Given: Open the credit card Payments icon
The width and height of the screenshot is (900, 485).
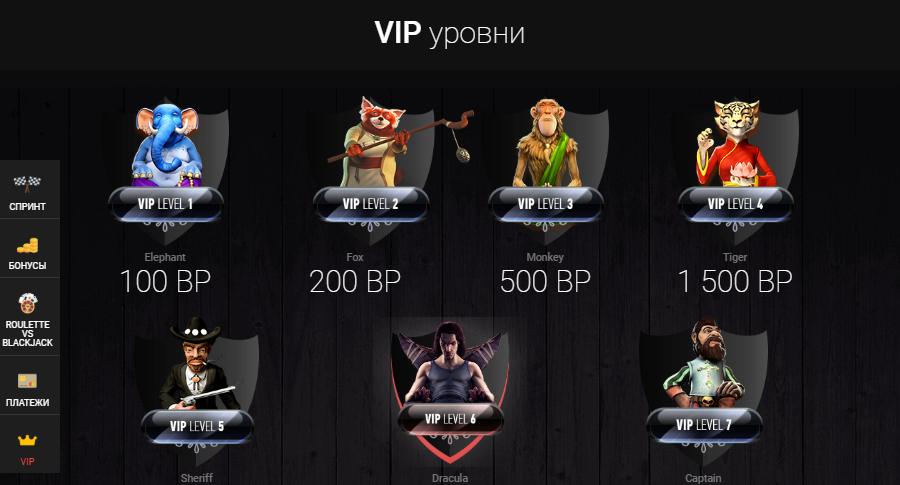Looking at the screenshot, I should [x=27, y=381].
